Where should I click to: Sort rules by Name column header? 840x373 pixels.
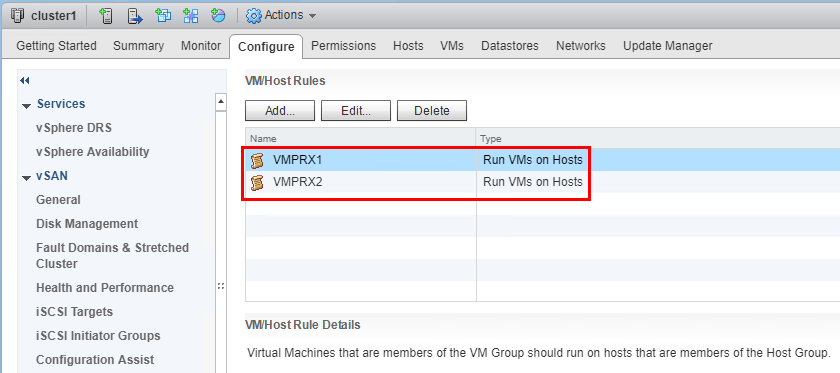pos(361,139)
